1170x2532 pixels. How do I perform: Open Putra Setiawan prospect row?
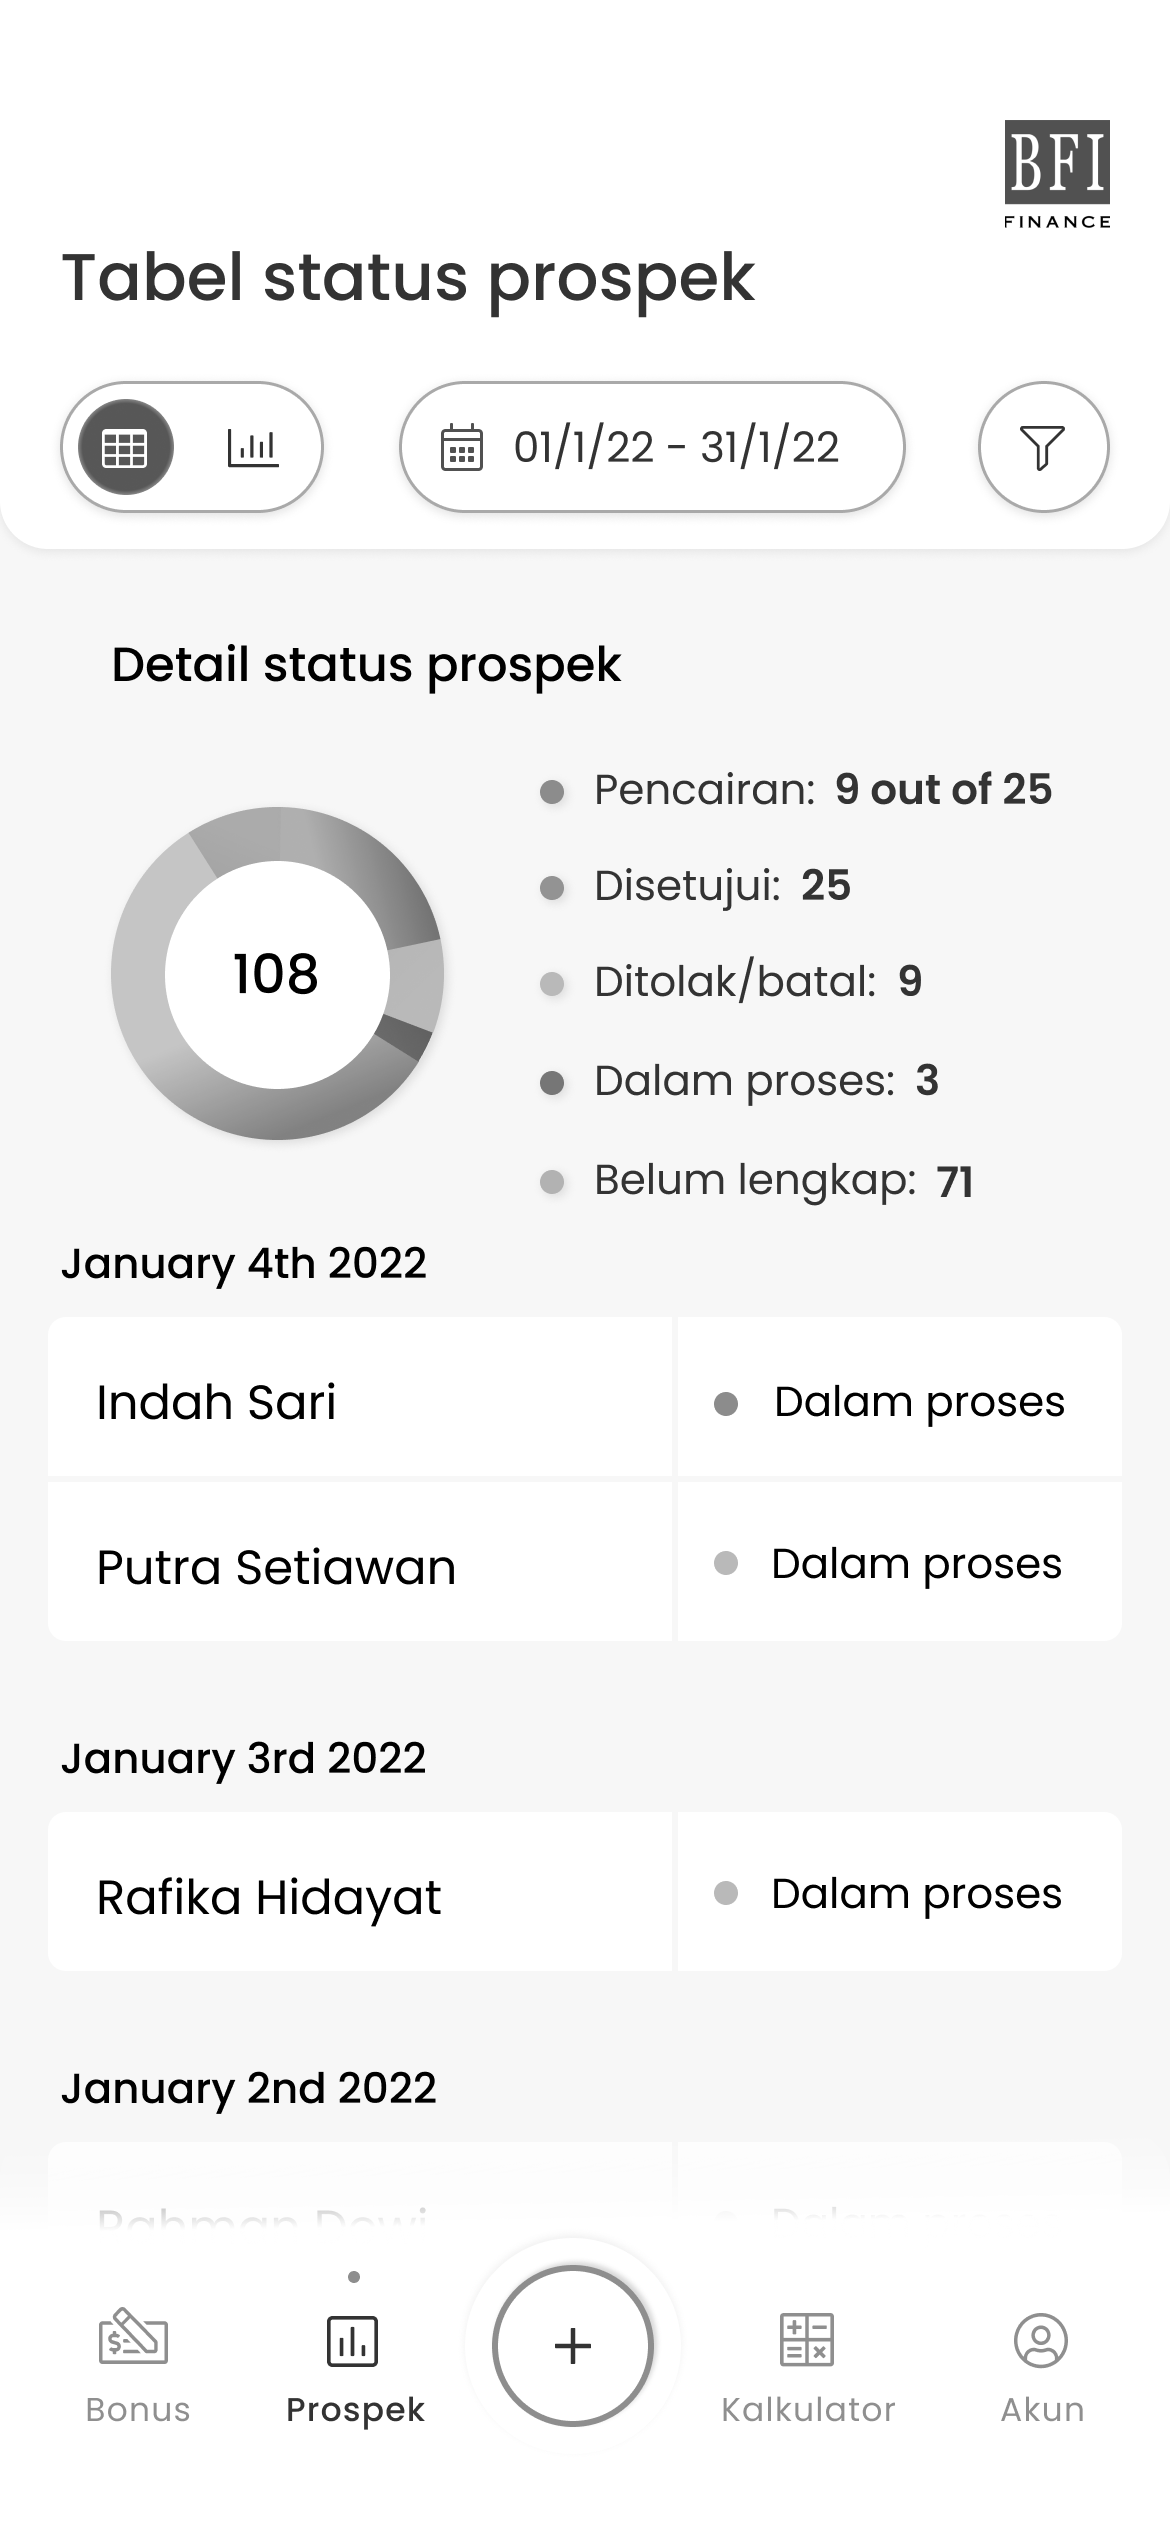tap(360, 1566)
